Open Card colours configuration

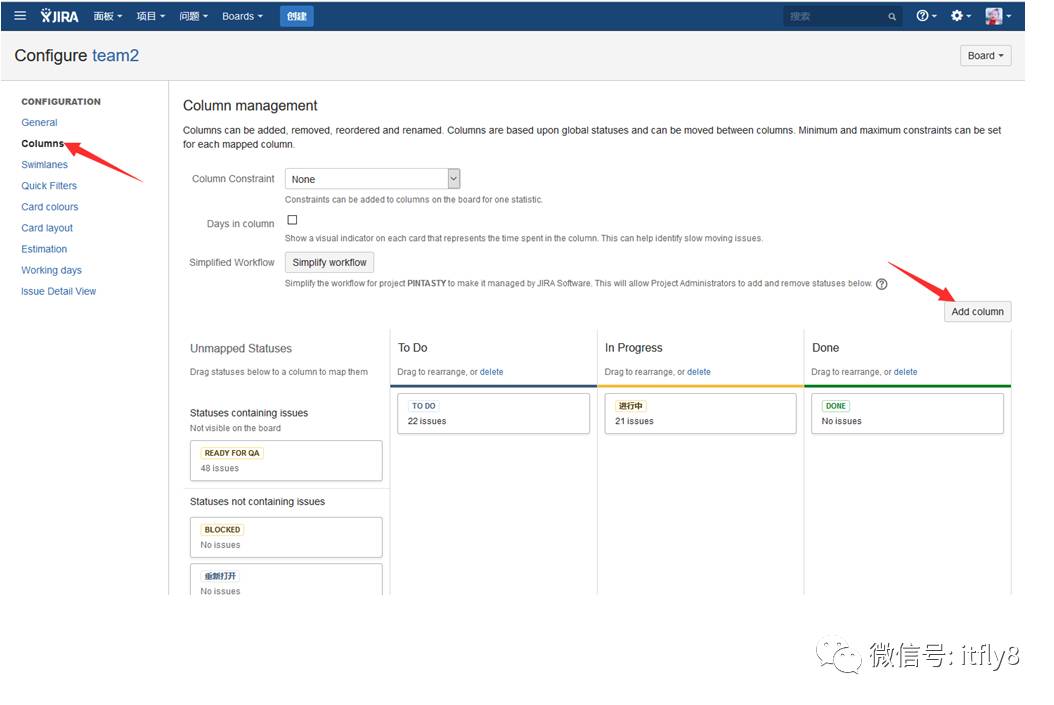(50, 207)
